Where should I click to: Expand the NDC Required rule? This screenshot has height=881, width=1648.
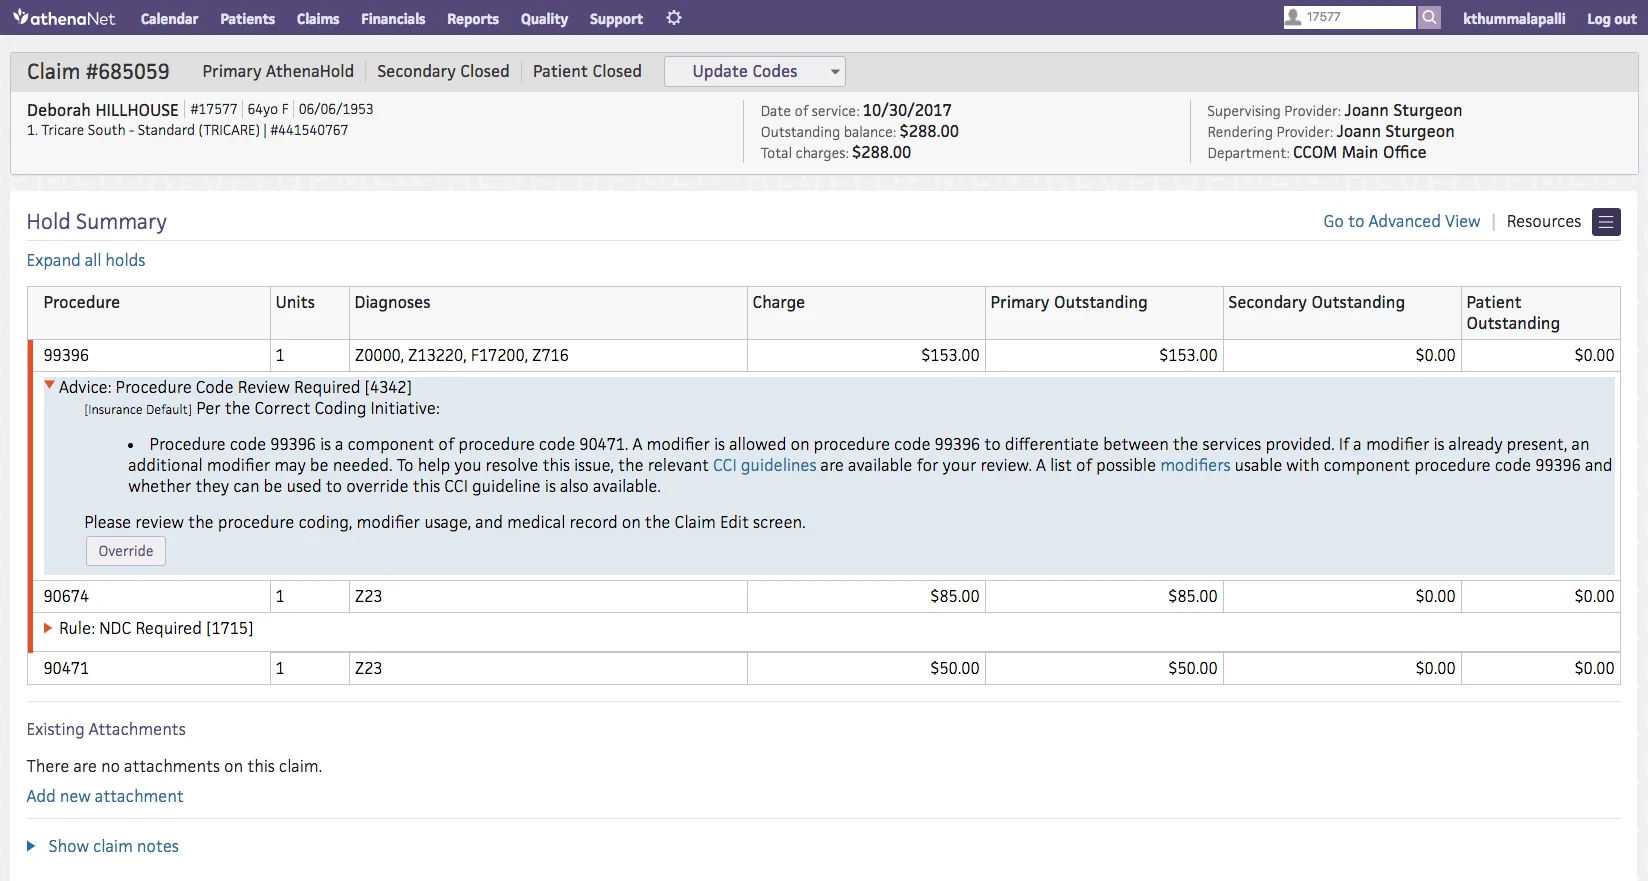click(47, 628)
